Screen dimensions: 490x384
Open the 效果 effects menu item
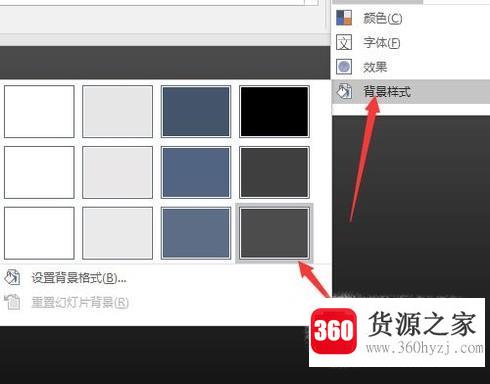click(411, 67)
